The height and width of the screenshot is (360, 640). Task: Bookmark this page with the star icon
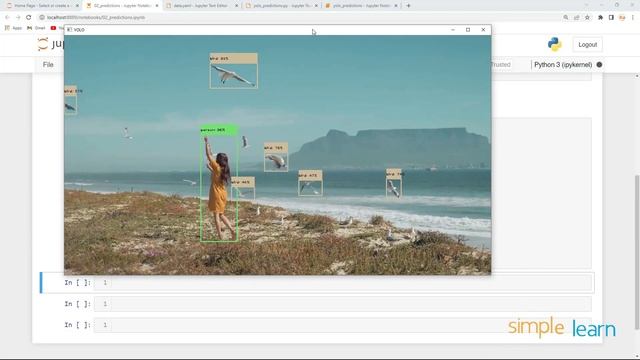click(x=587, y=18)
